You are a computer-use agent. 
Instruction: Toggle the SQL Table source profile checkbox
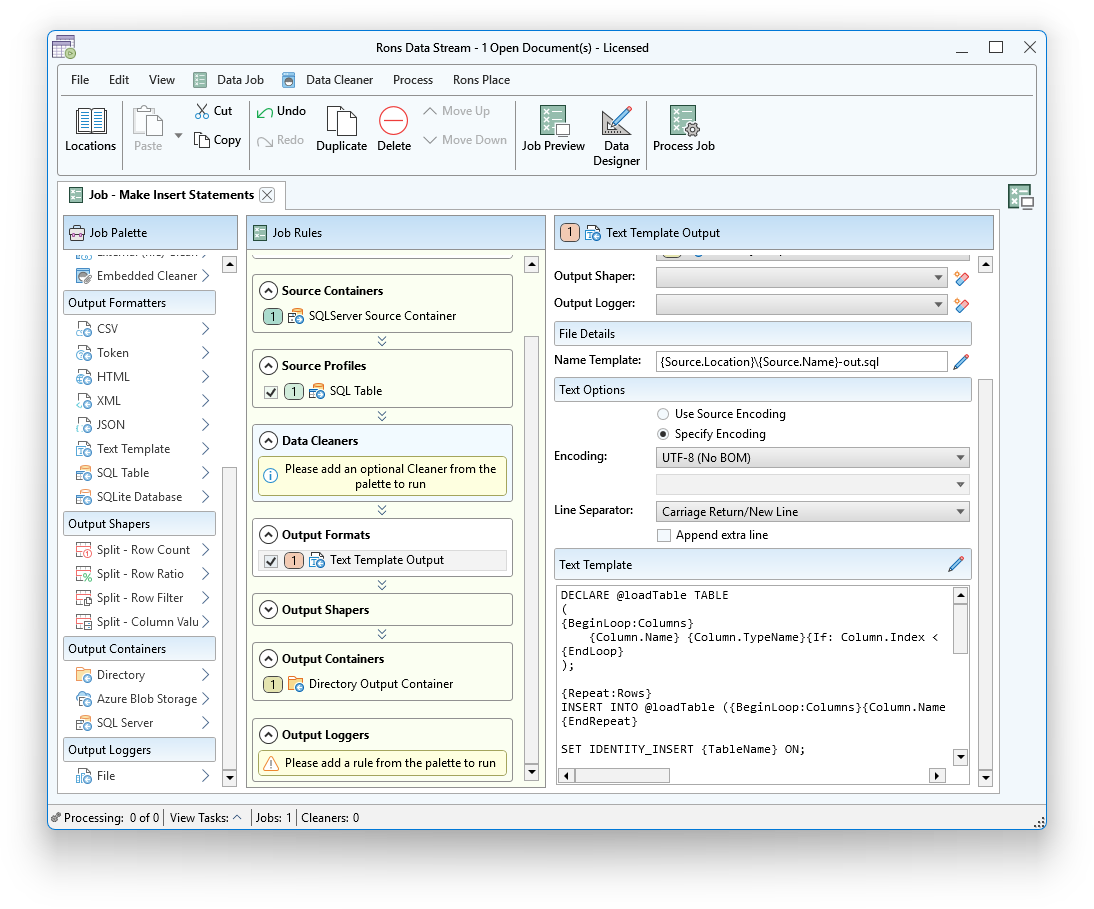click(x=271, y=392)
